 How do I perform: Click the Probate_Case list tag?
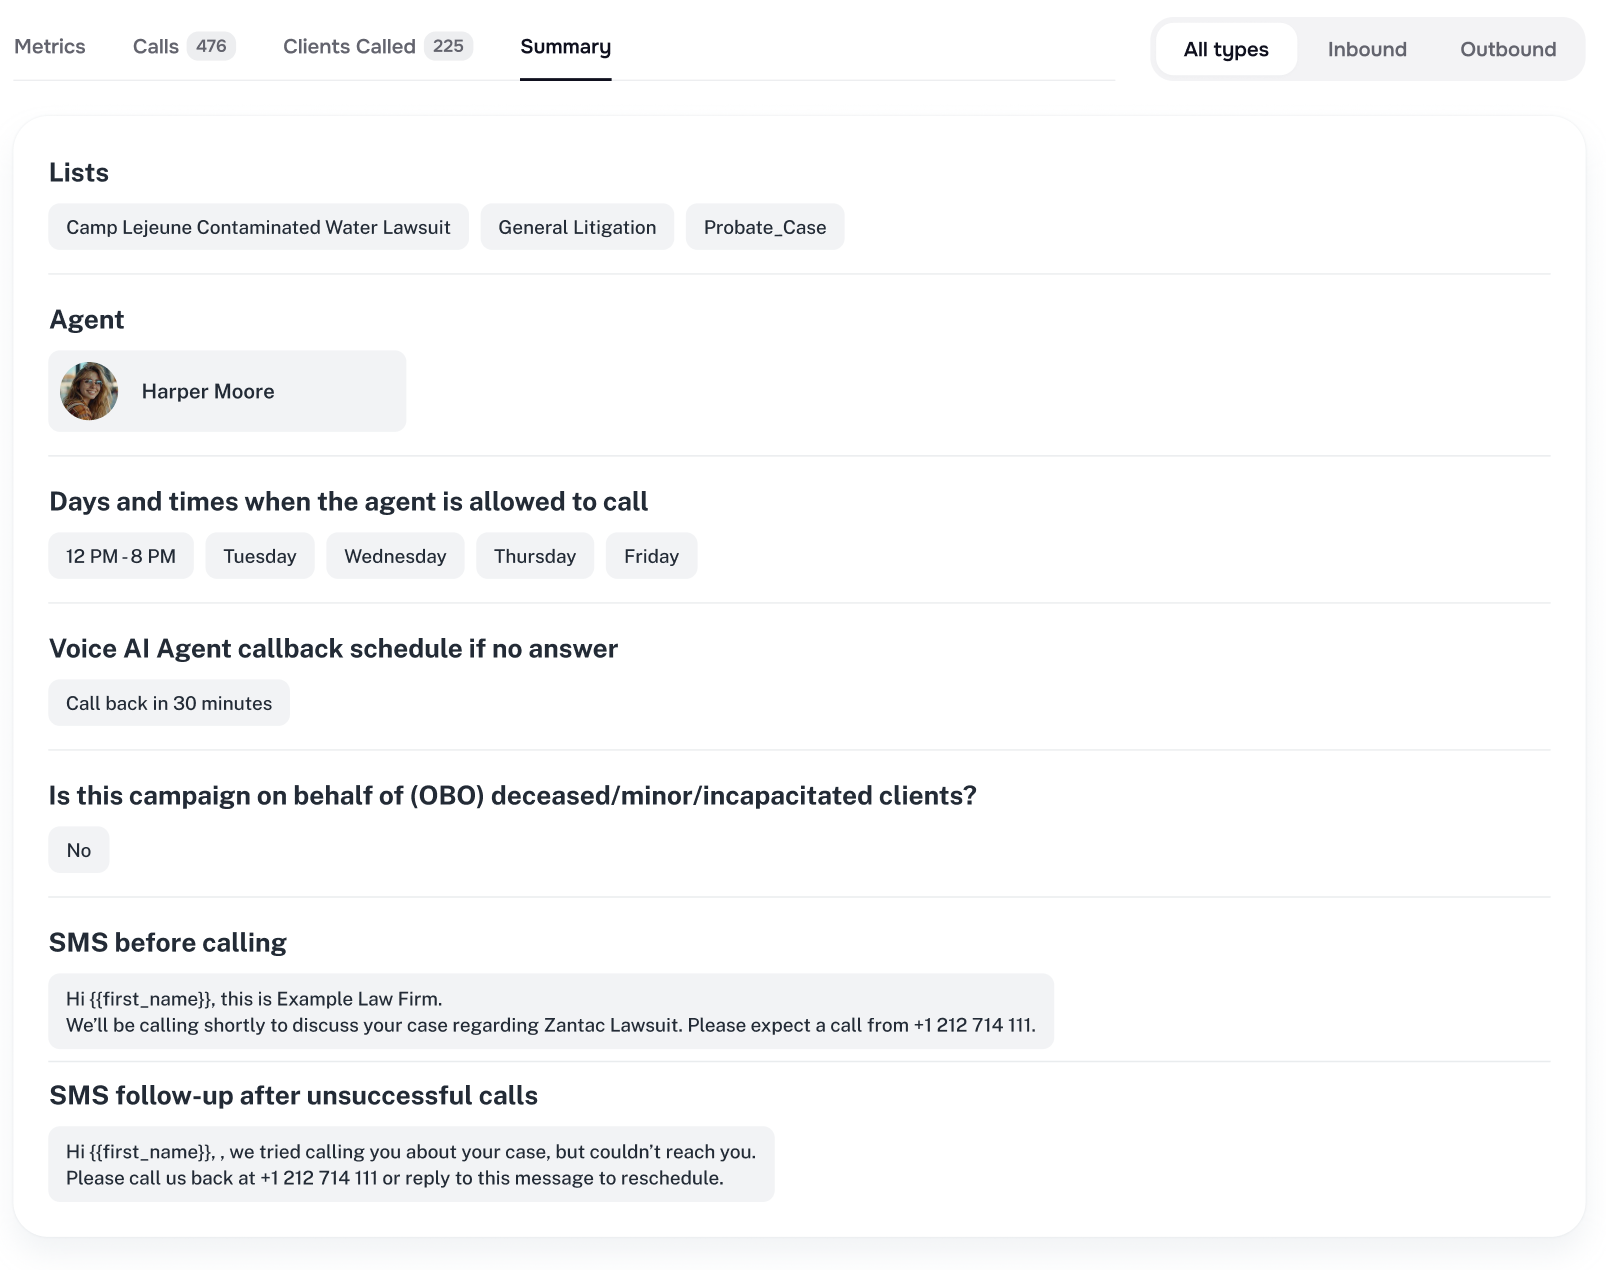click(764, 227)
